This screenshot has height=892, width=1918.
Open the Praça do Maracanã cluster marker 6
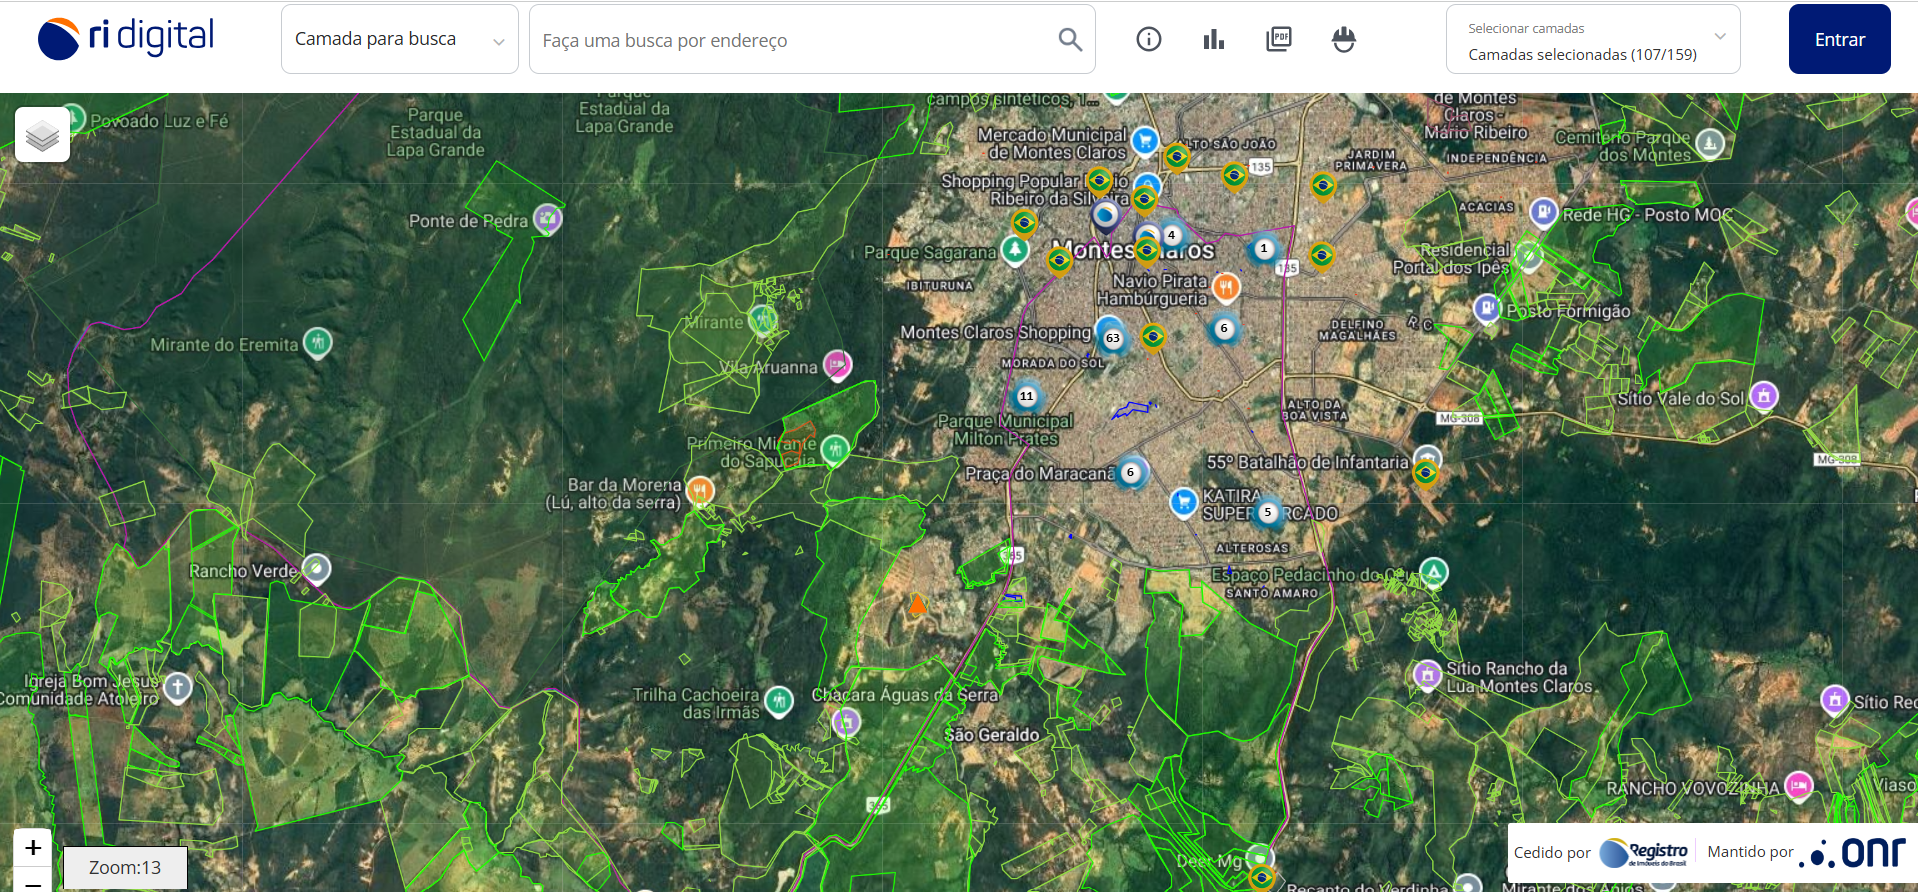click(x=1131, y=472)
